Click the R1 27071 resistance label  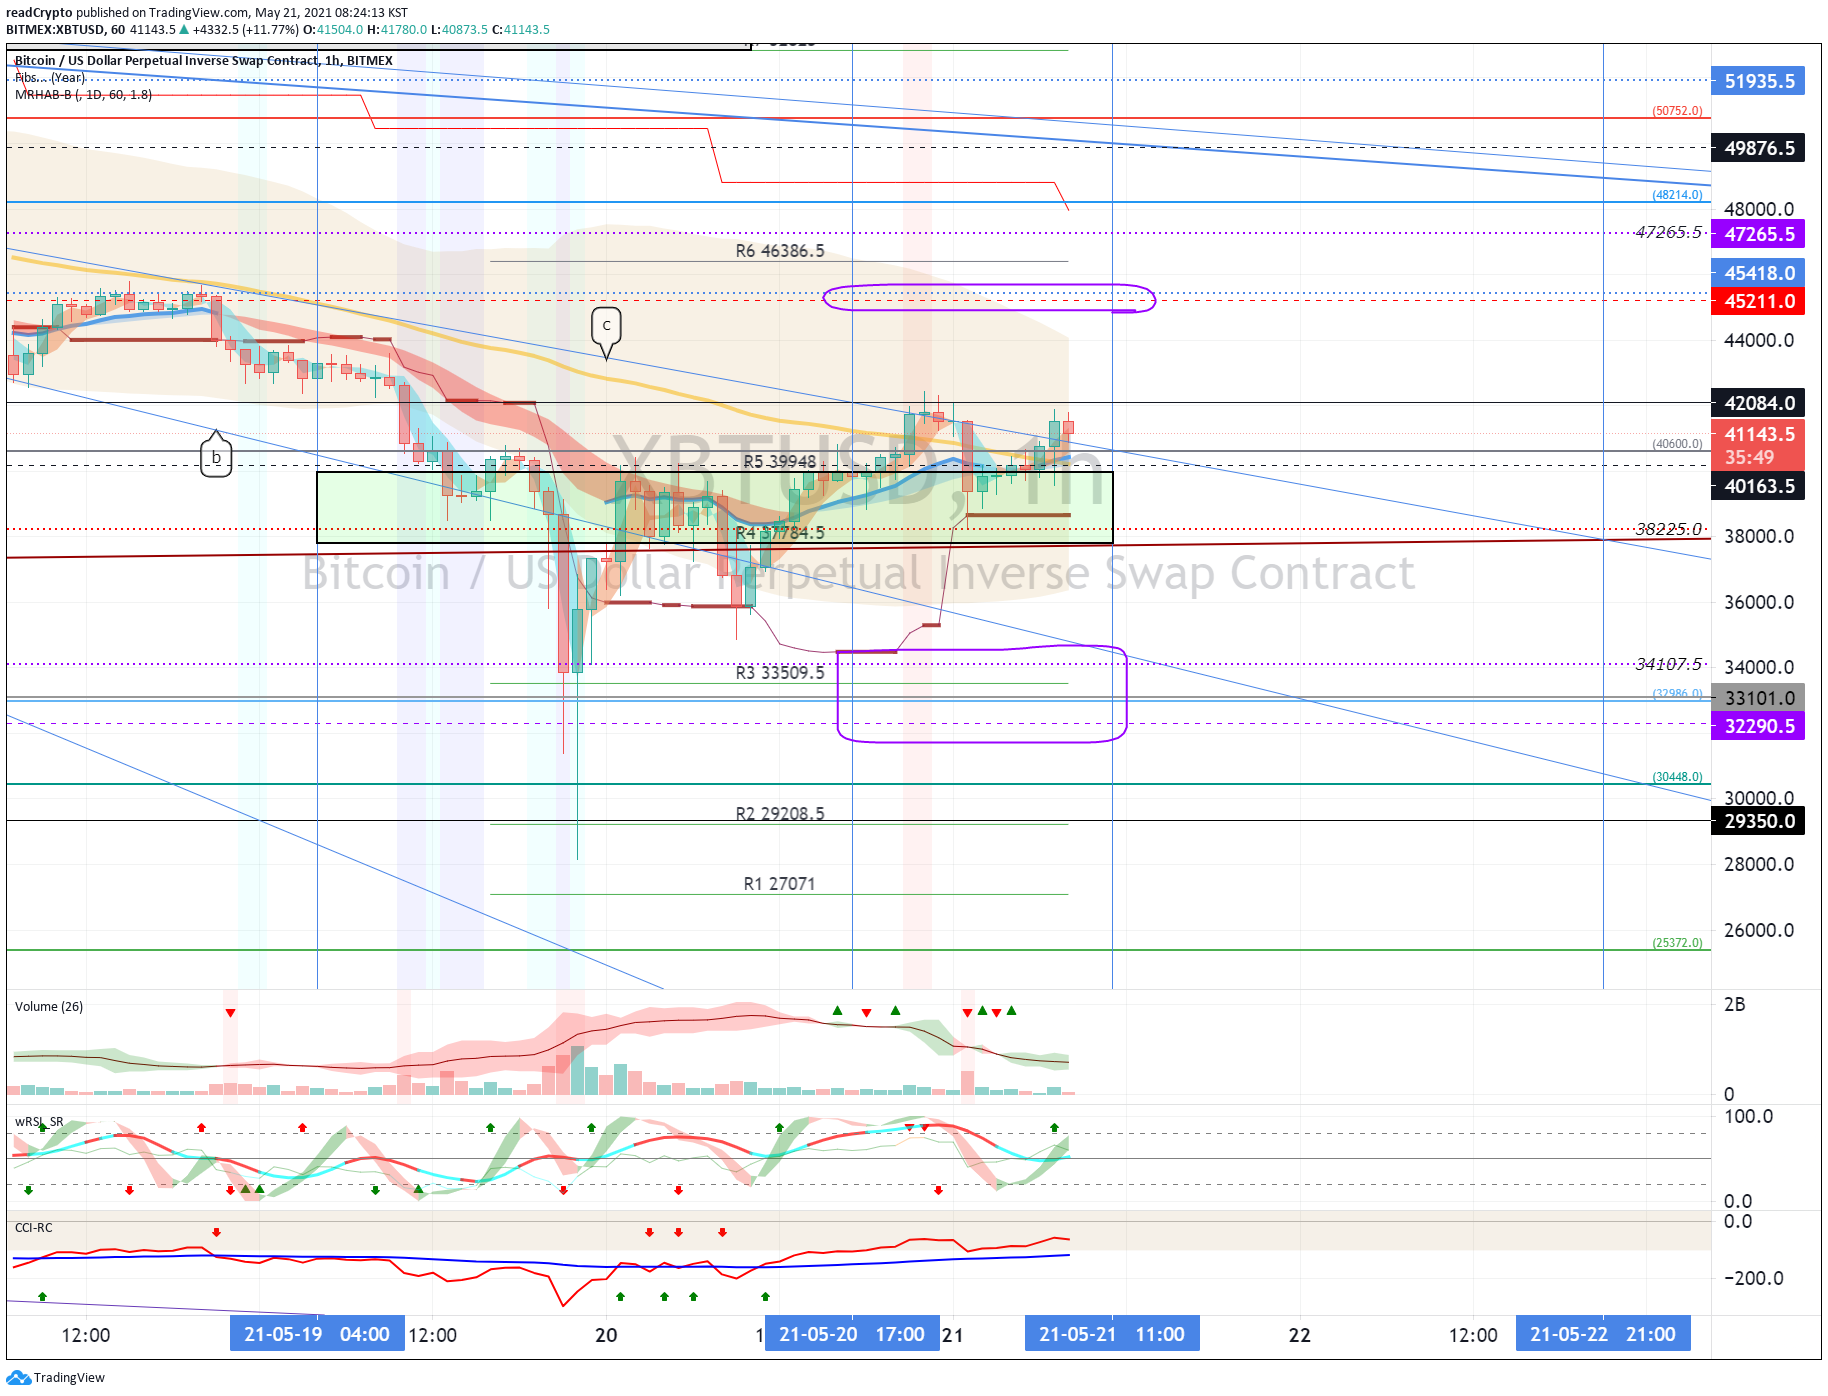point(780,884)
